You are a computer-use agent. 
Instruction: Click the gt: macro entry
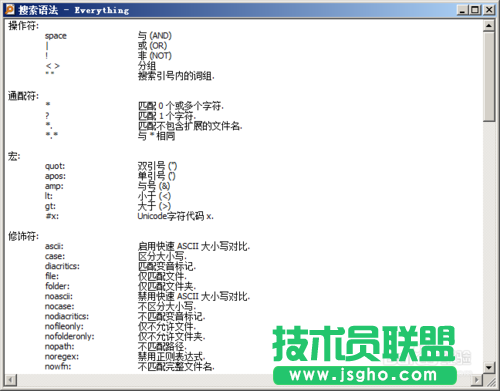[50, 206]
